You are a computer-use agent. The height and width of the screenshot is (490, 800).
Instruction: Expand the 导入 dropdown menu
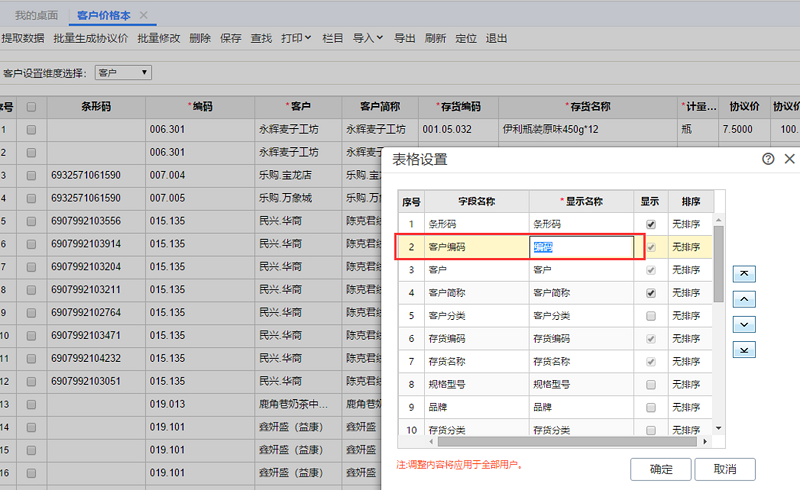point(368,38)
